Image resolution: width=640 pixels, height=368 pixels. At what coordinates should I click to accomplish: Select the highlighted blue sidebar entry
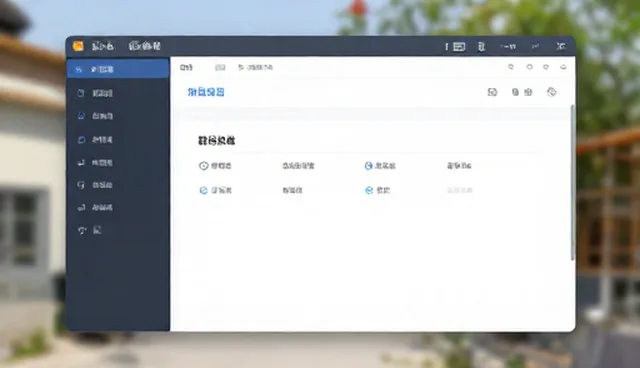click(118, 69)
